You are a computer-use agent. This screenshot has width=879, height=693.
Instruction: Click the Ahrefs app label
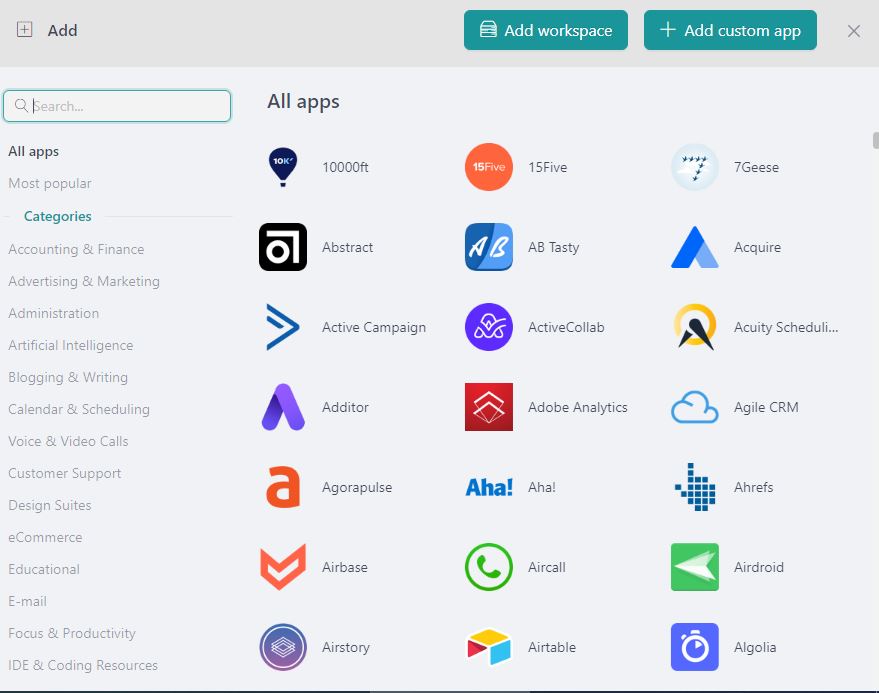[x=753, y=487]
